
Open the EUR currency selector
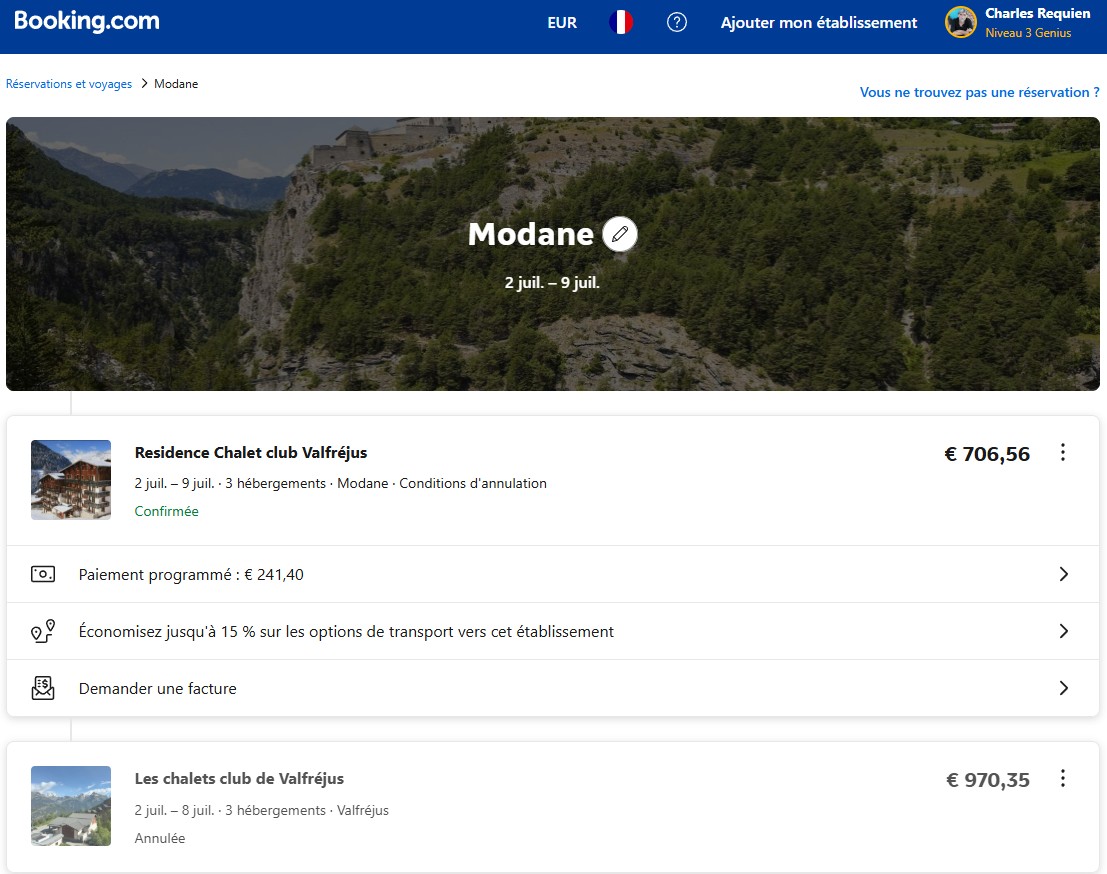point(562,22)
